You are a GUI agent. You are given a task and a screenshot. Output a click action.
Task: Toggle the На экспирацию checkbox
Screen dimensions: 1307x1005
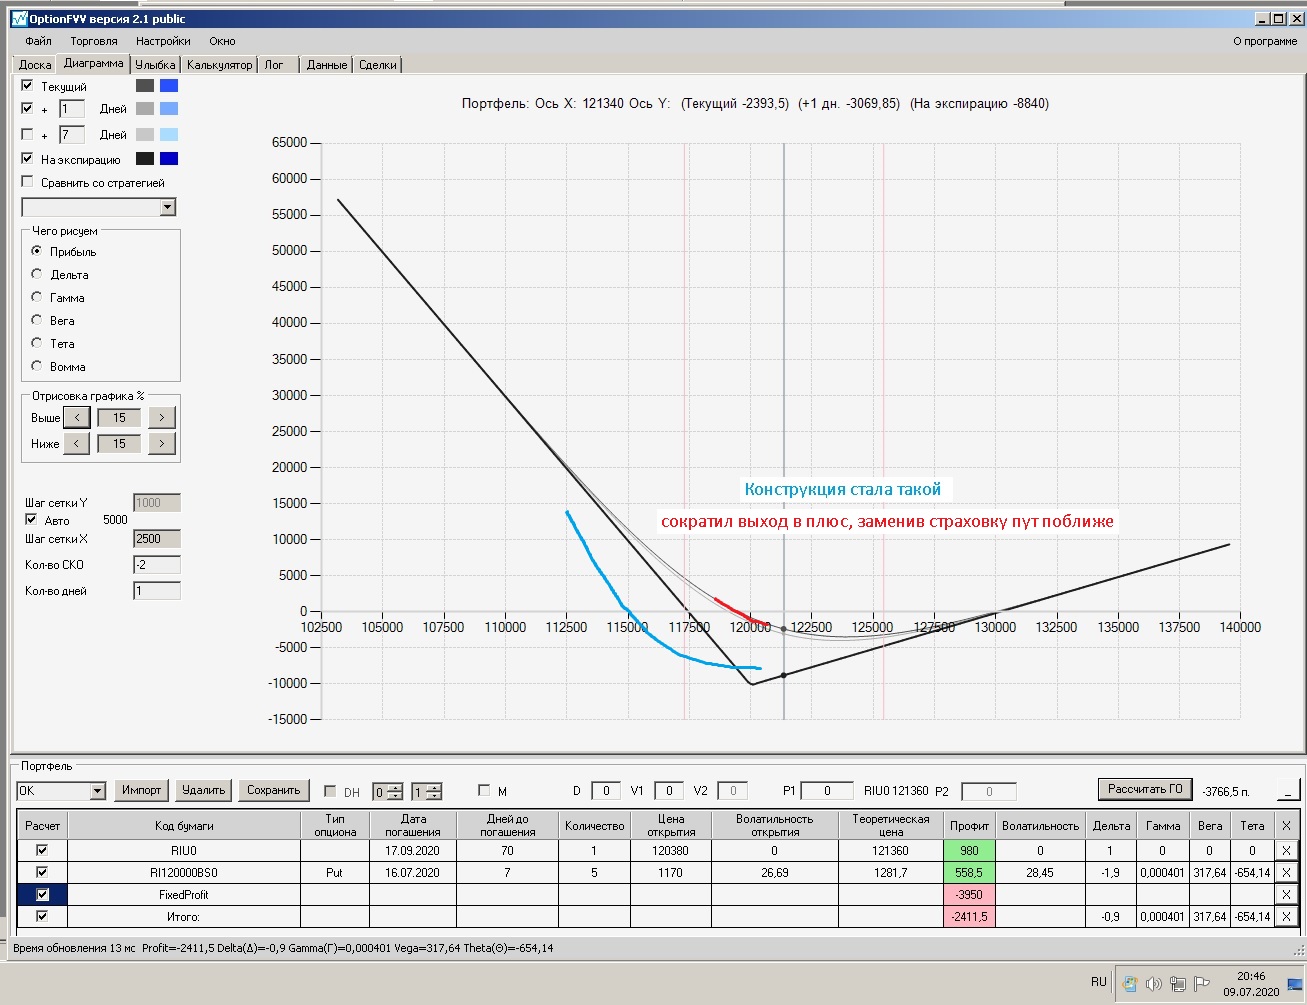tap(28, 159)
